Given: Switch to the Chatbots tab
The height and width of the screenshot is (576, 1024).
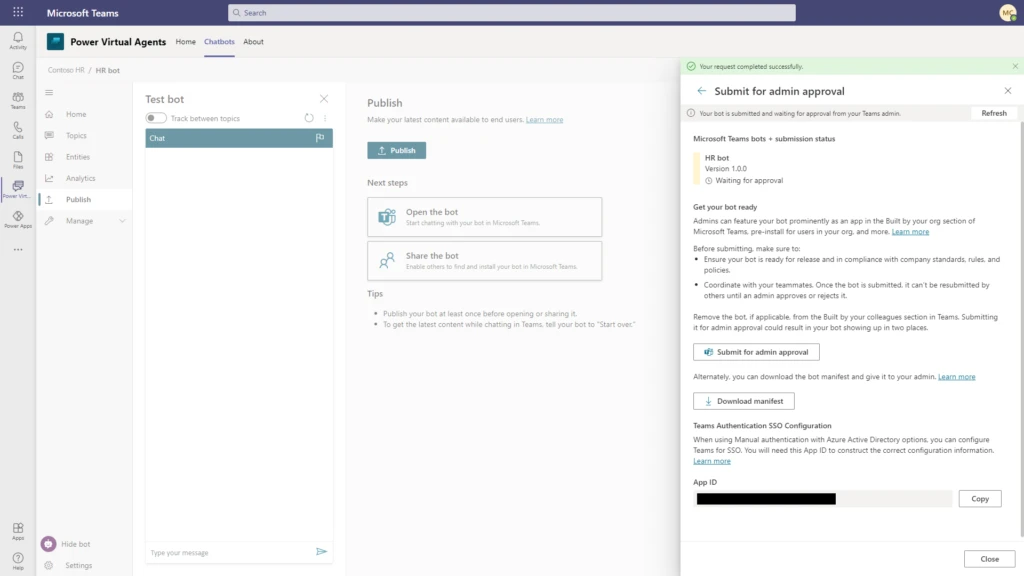Looking at the screenshot, I should (219, 42).
